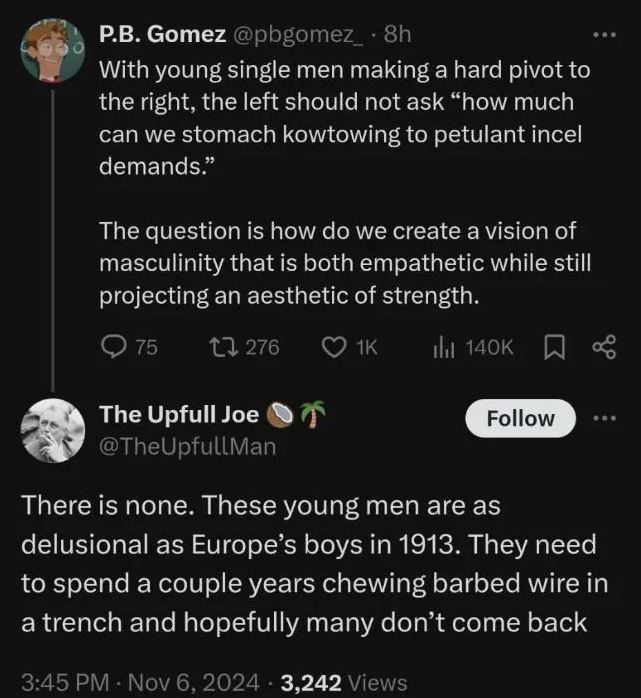View the 3,242 Views count
This screenshot has height=698, width=641.
click(x=344, y=682)
